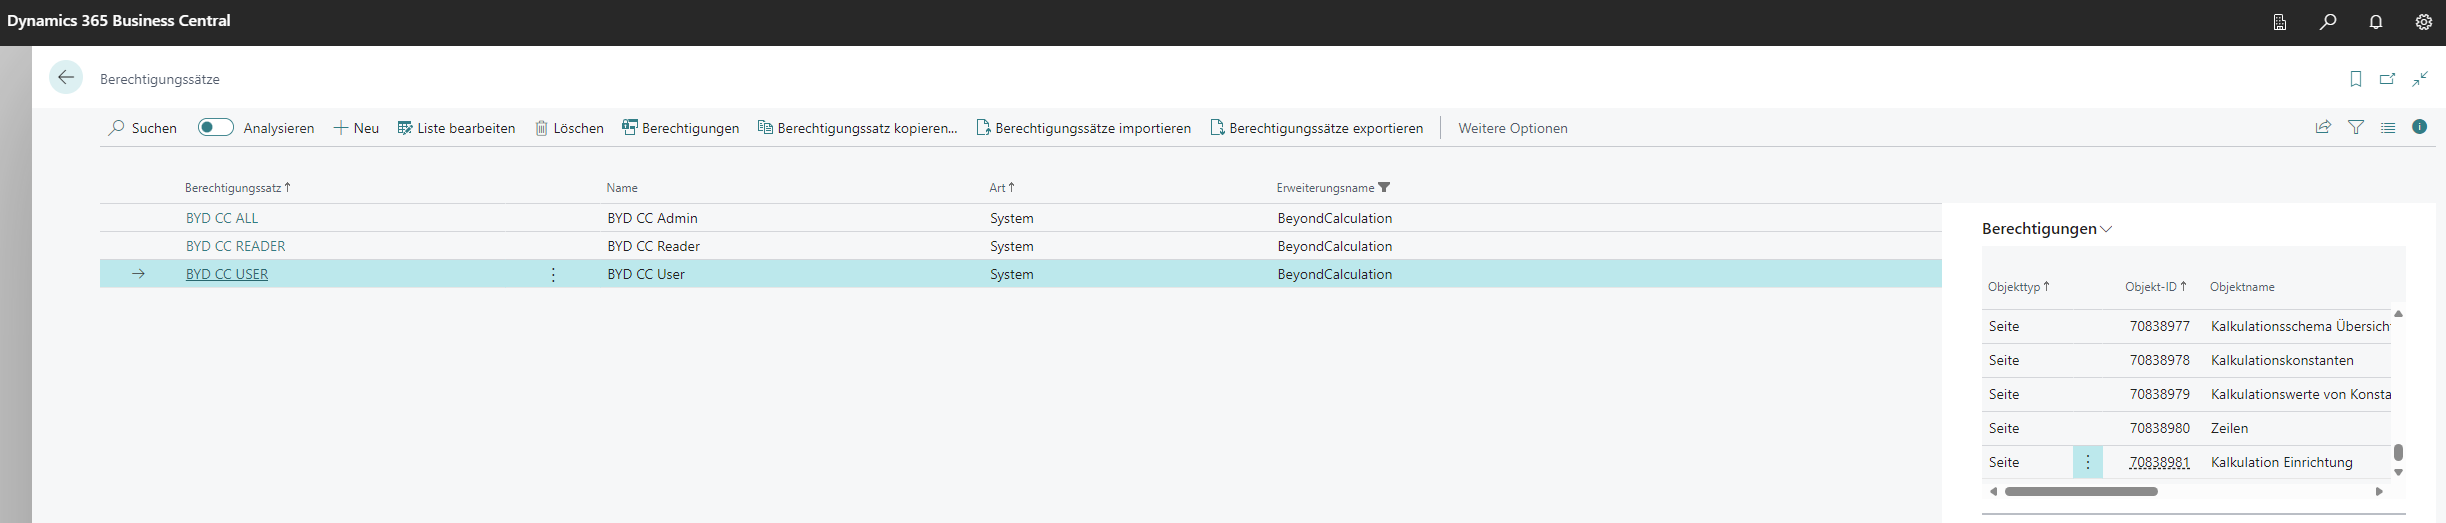Sort by Objekt-ID in FactBox
The height and width of the screenshot is (523, 2446).
(2156, 287)
